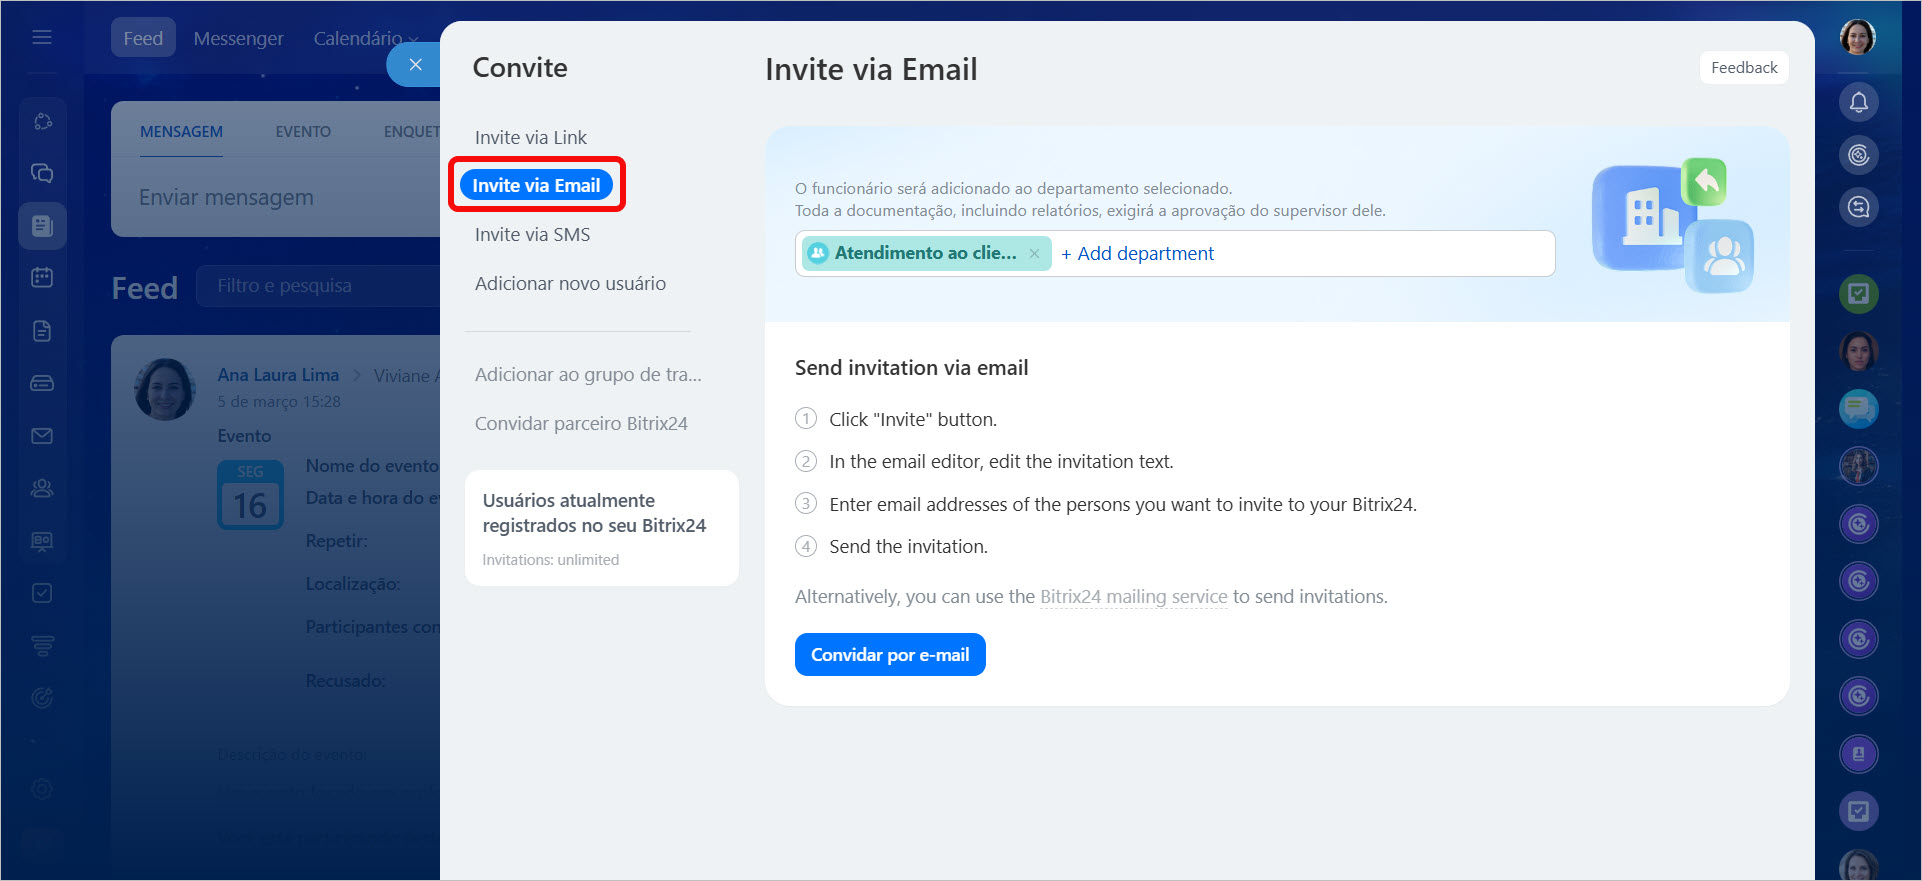Click the Convidar por e-mail button
Image resolution: width=1922 pixels, height=881 pixels.
889,655
